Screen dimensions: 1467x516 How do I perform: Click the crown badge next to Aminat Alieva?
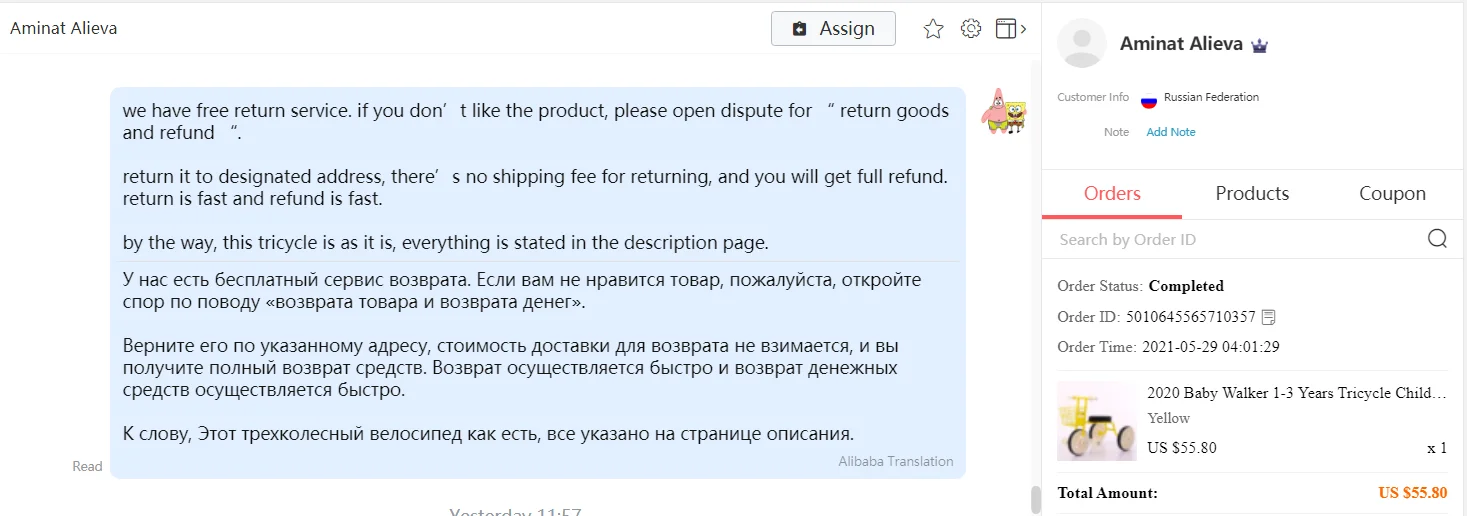point(1260,45)
